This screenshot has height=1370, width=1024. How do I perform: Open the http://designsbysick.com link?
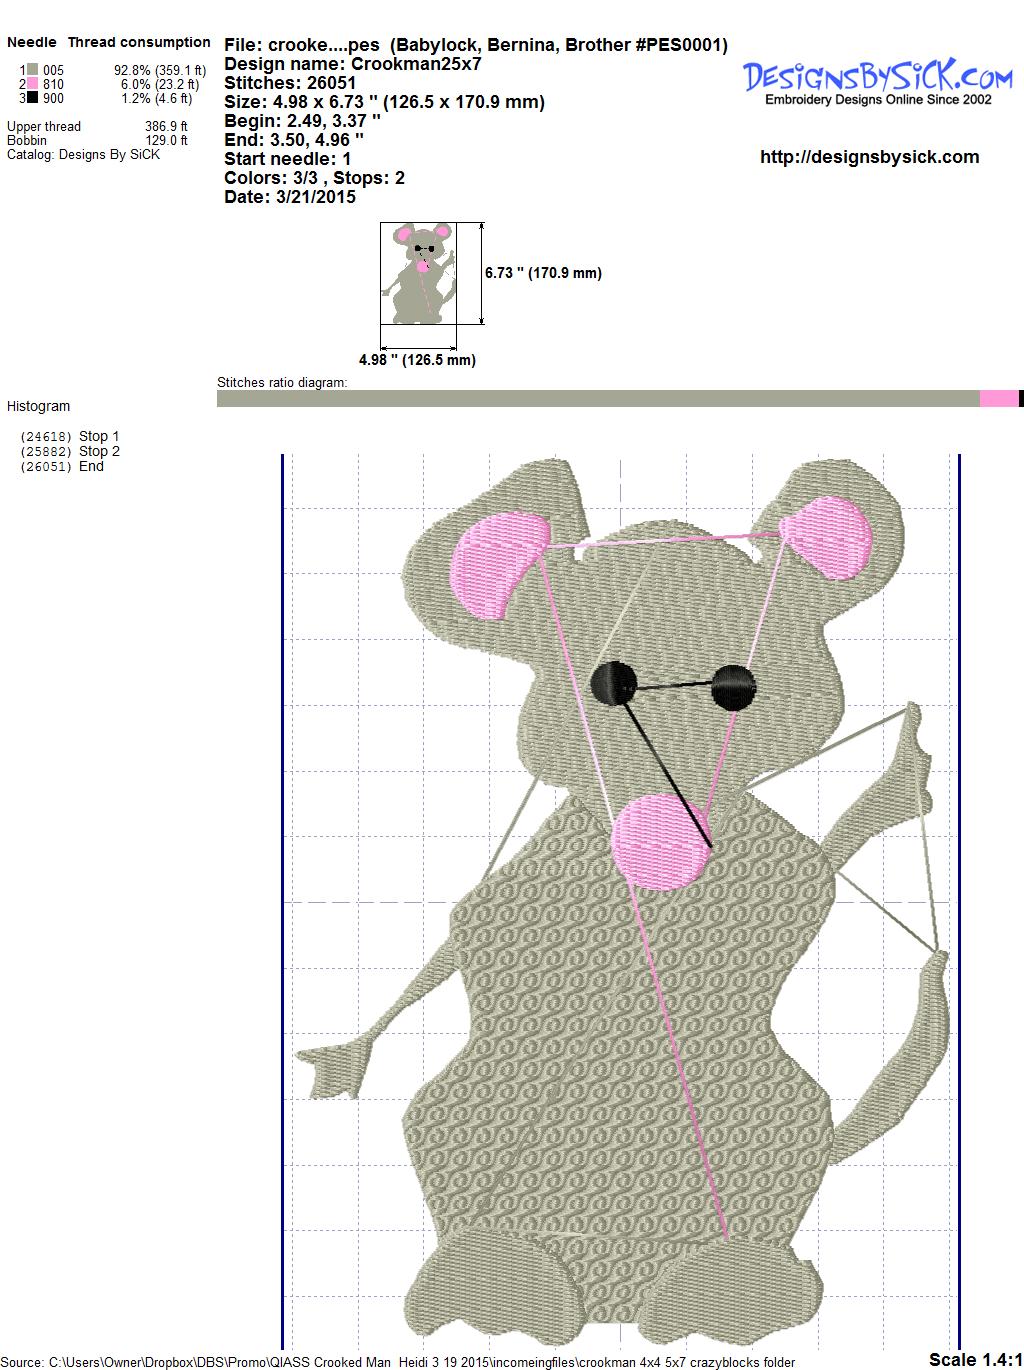[x=869, y=157]
